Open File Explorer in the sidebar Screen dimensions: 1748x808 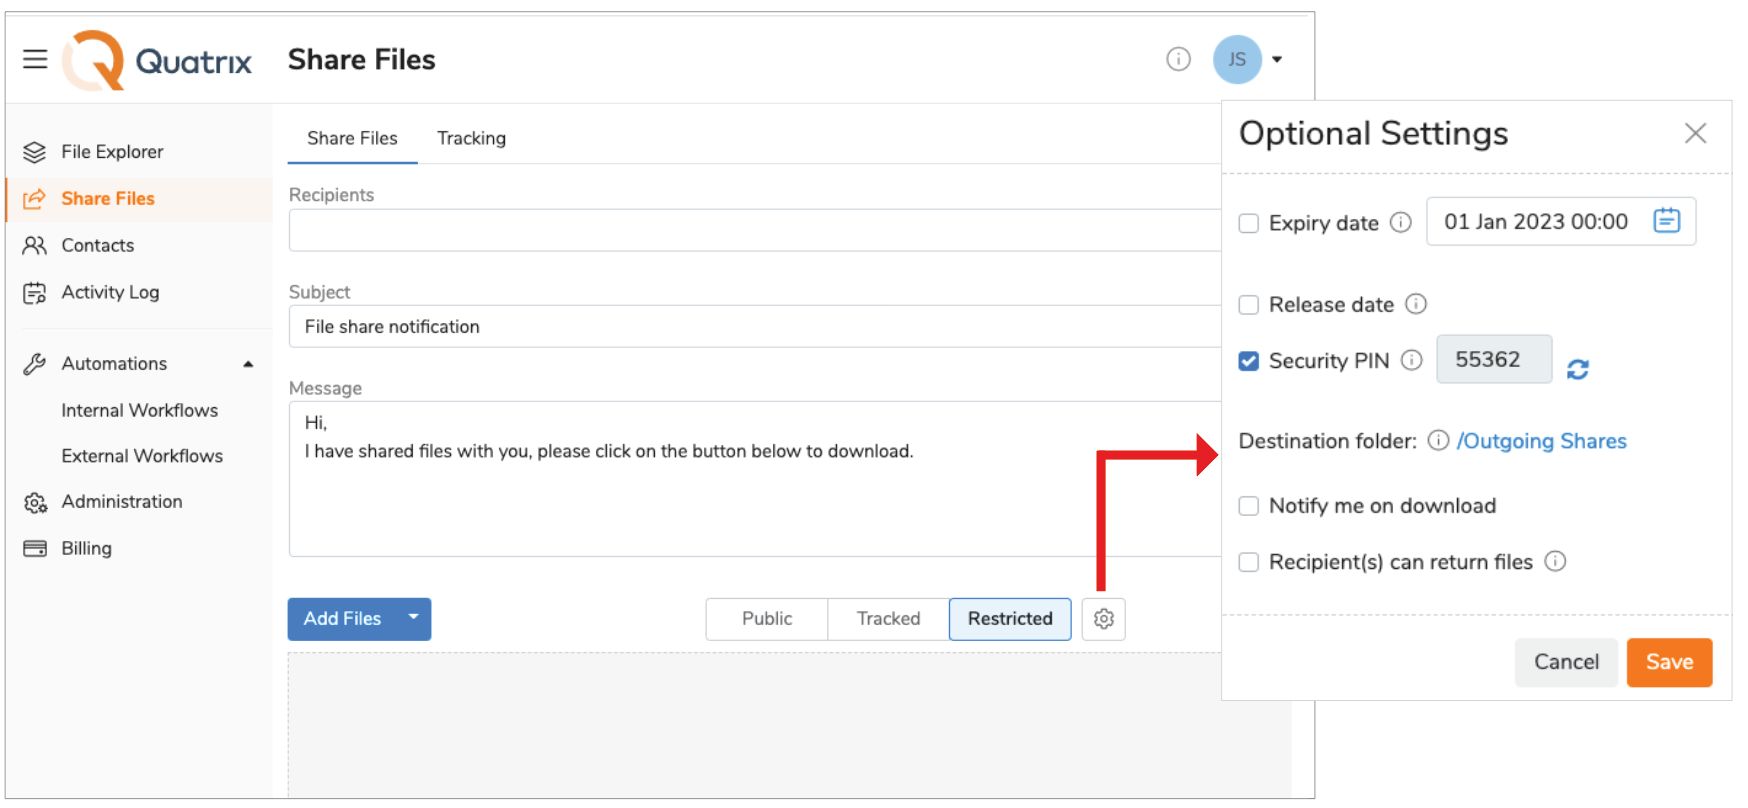point(111,152)
